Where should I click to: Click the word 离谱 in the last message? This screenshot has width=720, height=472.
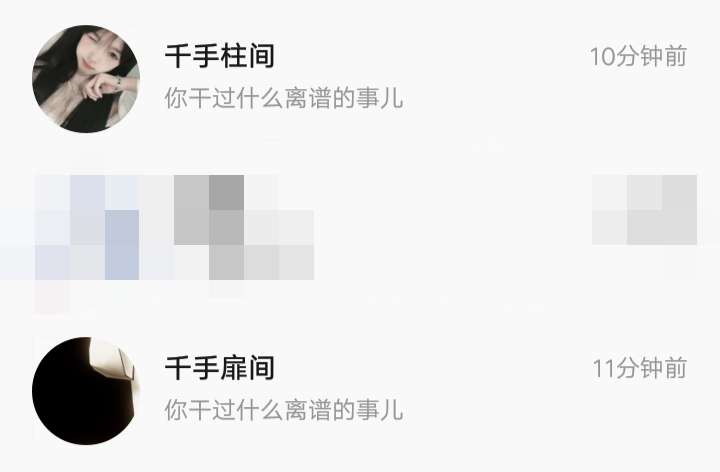click(308, 410)
